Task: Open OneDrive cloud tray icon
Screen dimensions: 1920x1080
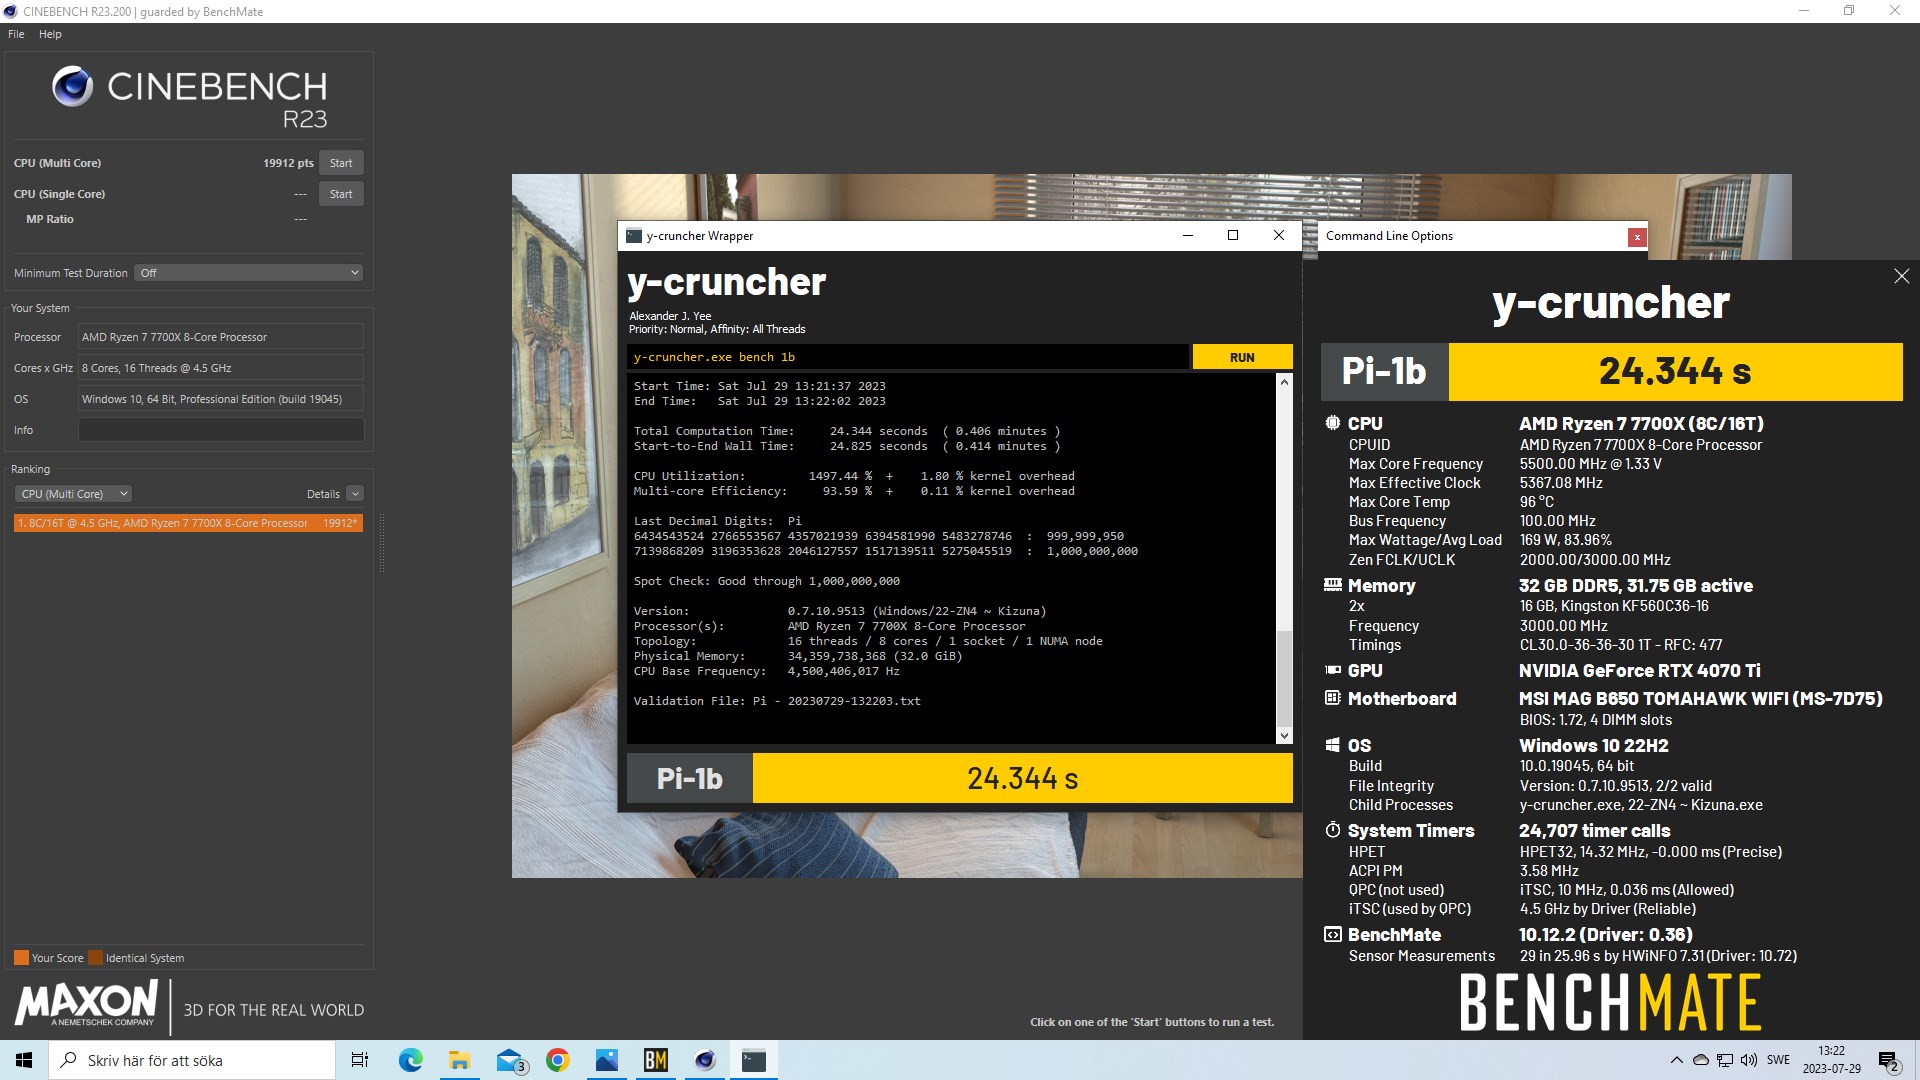Action: [1700, 1060]
